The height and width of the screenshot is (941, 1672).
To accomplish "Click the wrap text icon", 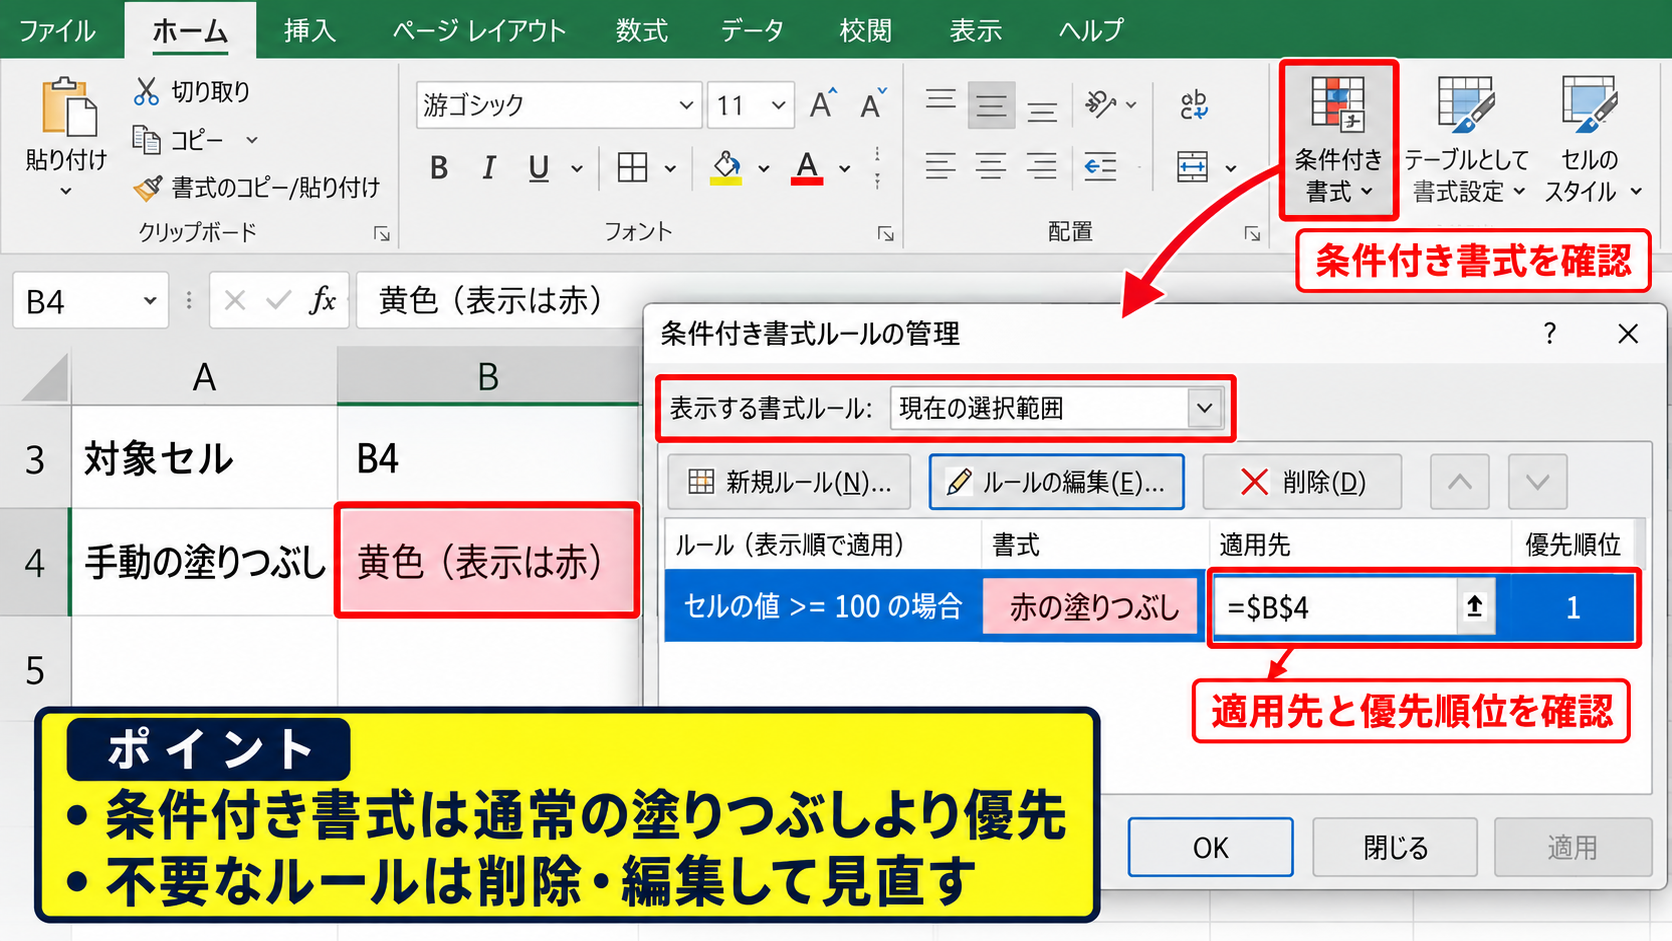I will click(x=1194, y=104).
